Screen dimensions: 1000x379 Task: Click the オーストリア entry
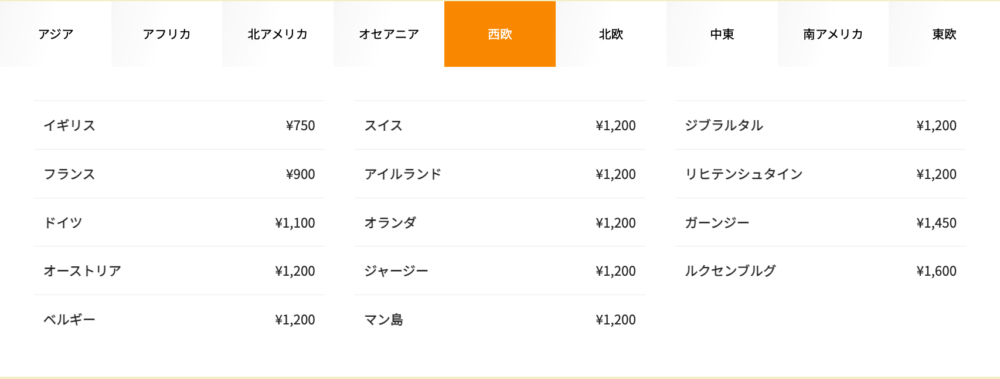click(x=179, y=271)
